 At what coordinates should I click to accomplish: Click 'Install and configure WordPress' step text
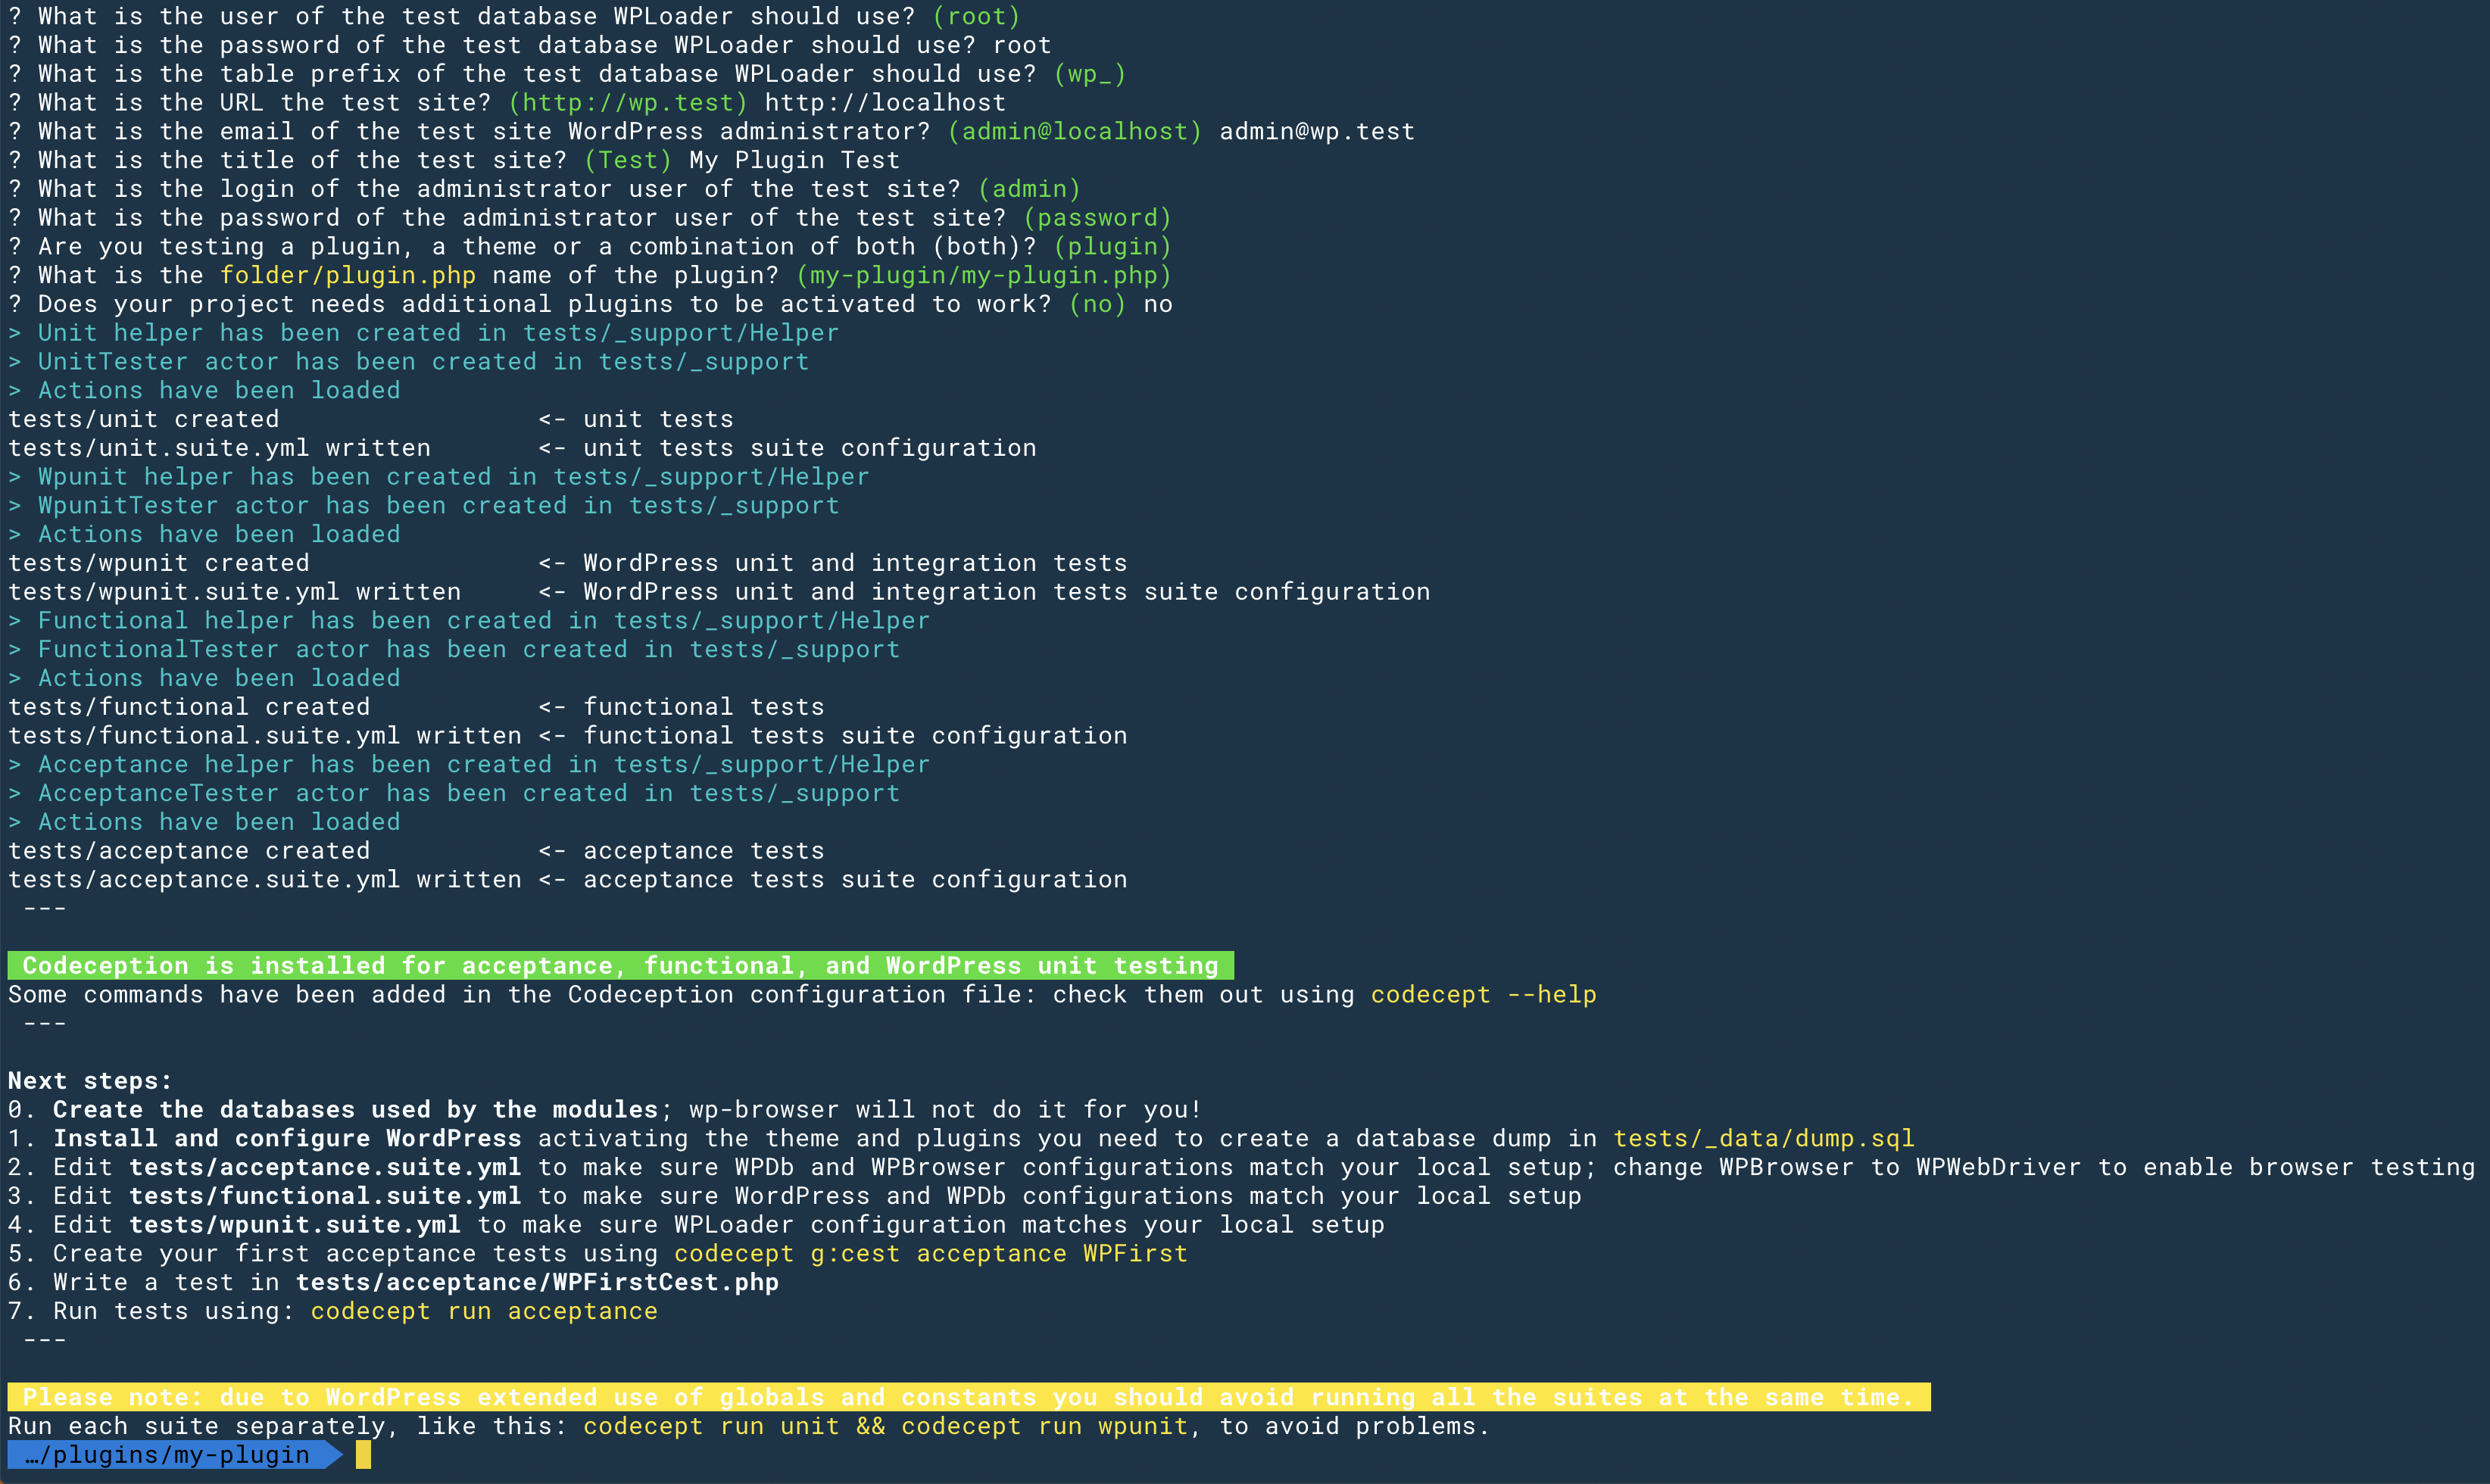(287, 1139)
